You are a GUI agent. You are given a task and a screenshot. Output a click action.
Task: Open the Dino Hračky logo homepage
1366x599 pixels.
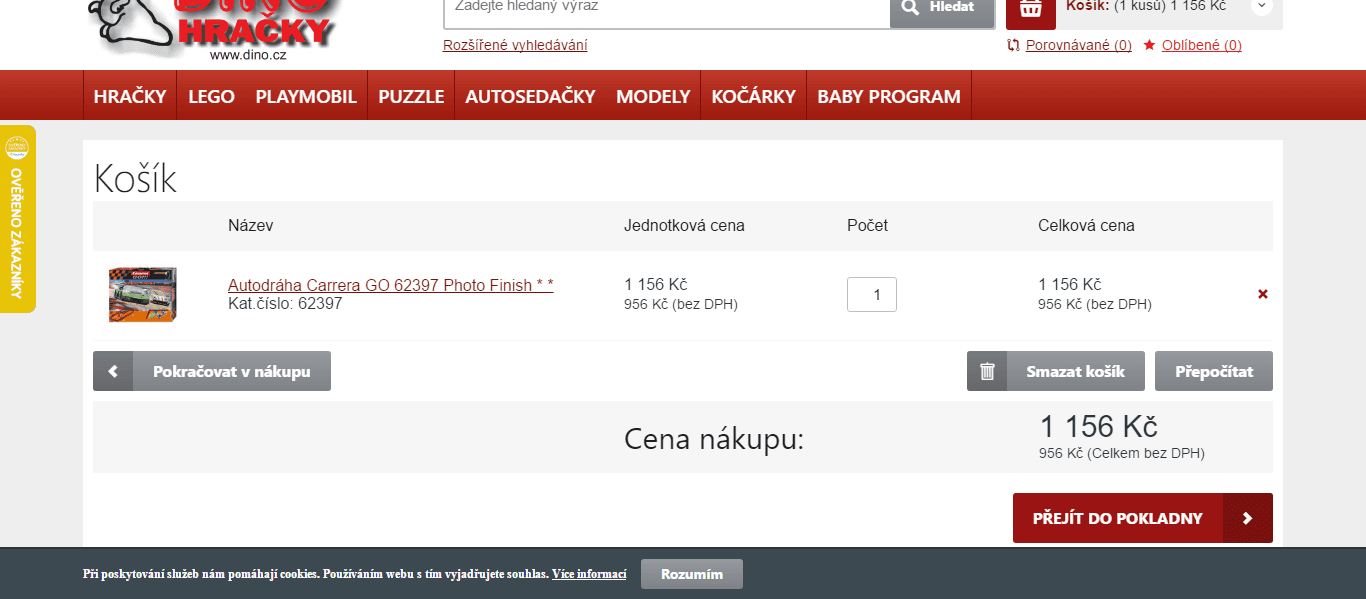coord(214,30)
